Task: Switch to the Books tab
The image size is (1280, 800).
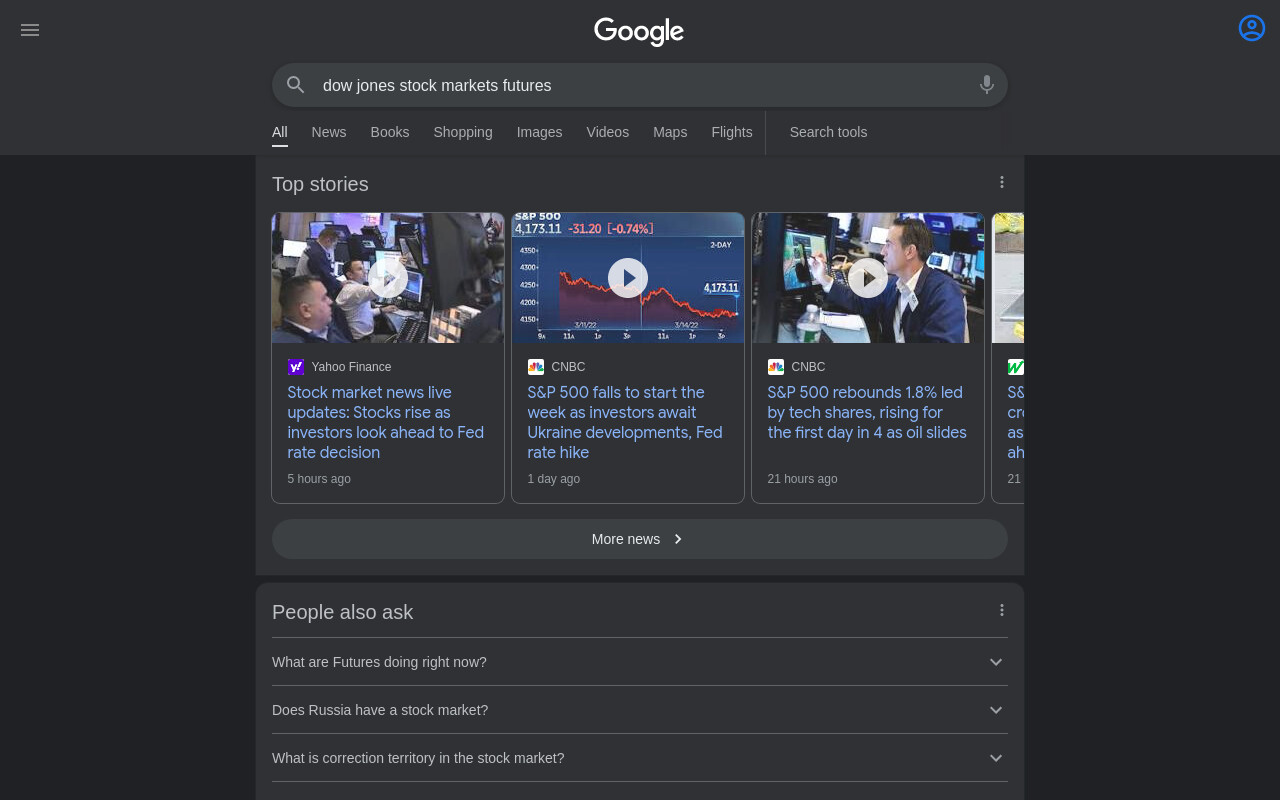Action: (390, 132)
